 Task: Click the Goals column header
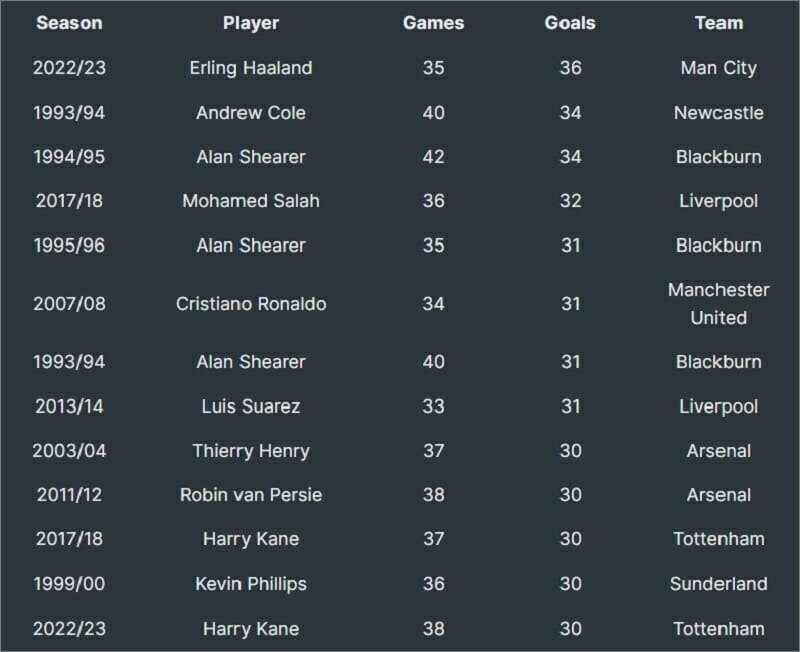pos(570,23)
